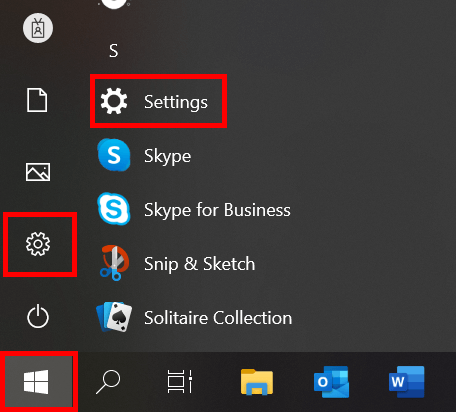Click the letter S section header
Screen dimensions: 456x412
pyautogui.click(x=114, y=51)
